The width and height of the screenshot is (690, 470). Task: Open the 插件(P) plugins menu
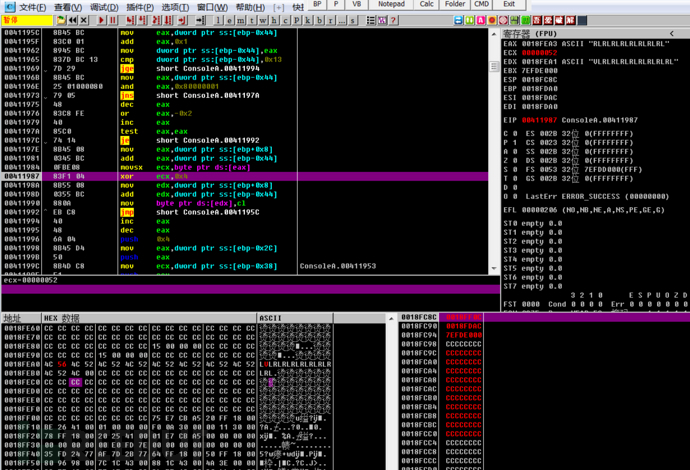(140, 6)
